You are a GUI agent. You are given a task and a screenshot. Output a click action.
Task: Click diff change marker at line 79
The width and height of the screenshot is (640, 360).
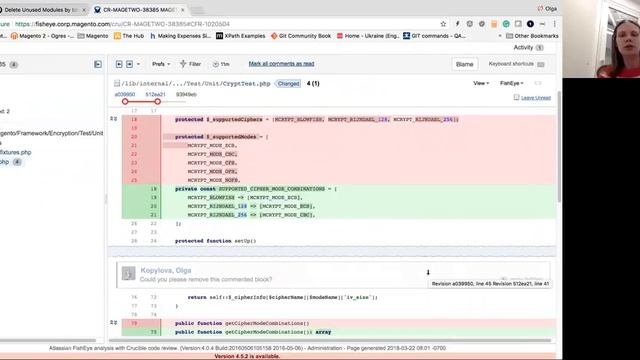coord(113,322)
